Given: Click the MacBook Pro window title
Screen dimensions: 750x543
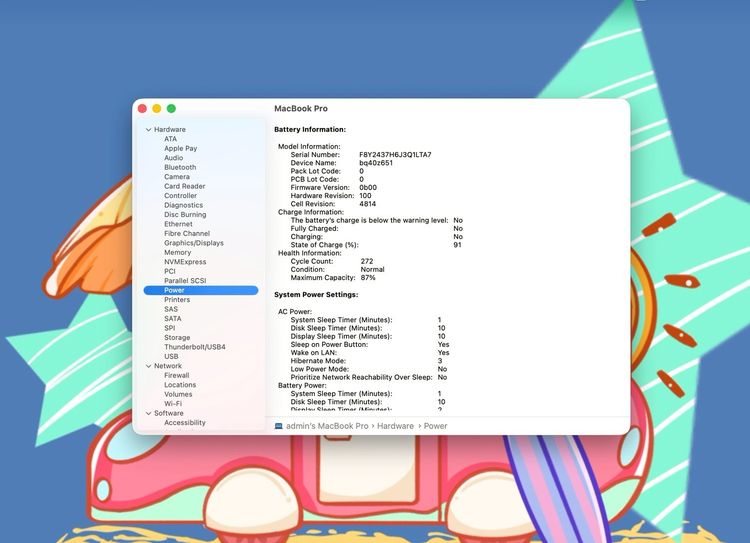Looking at the screenshot, I should pyautogui.click(x=300, y=109).
